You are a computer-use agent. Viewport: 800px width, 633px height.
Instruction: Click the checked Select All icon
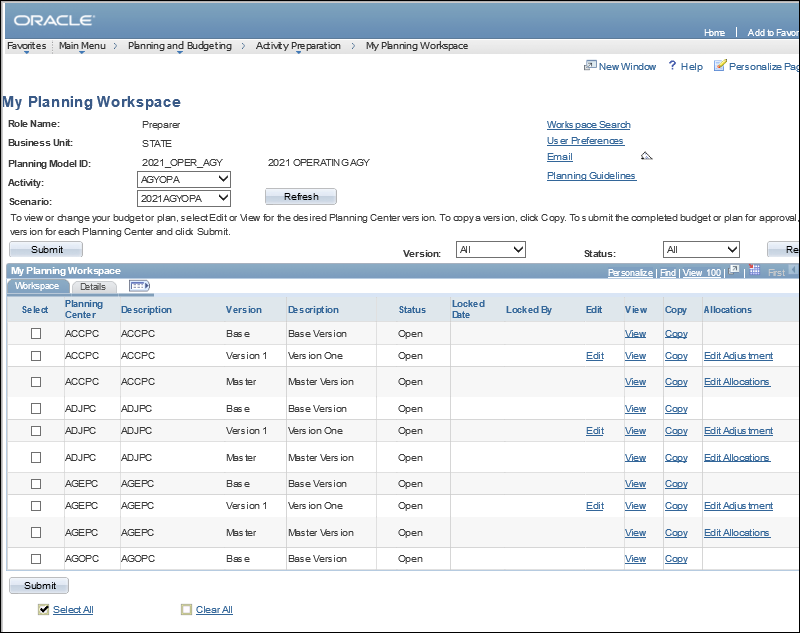[x=44, y=609]
